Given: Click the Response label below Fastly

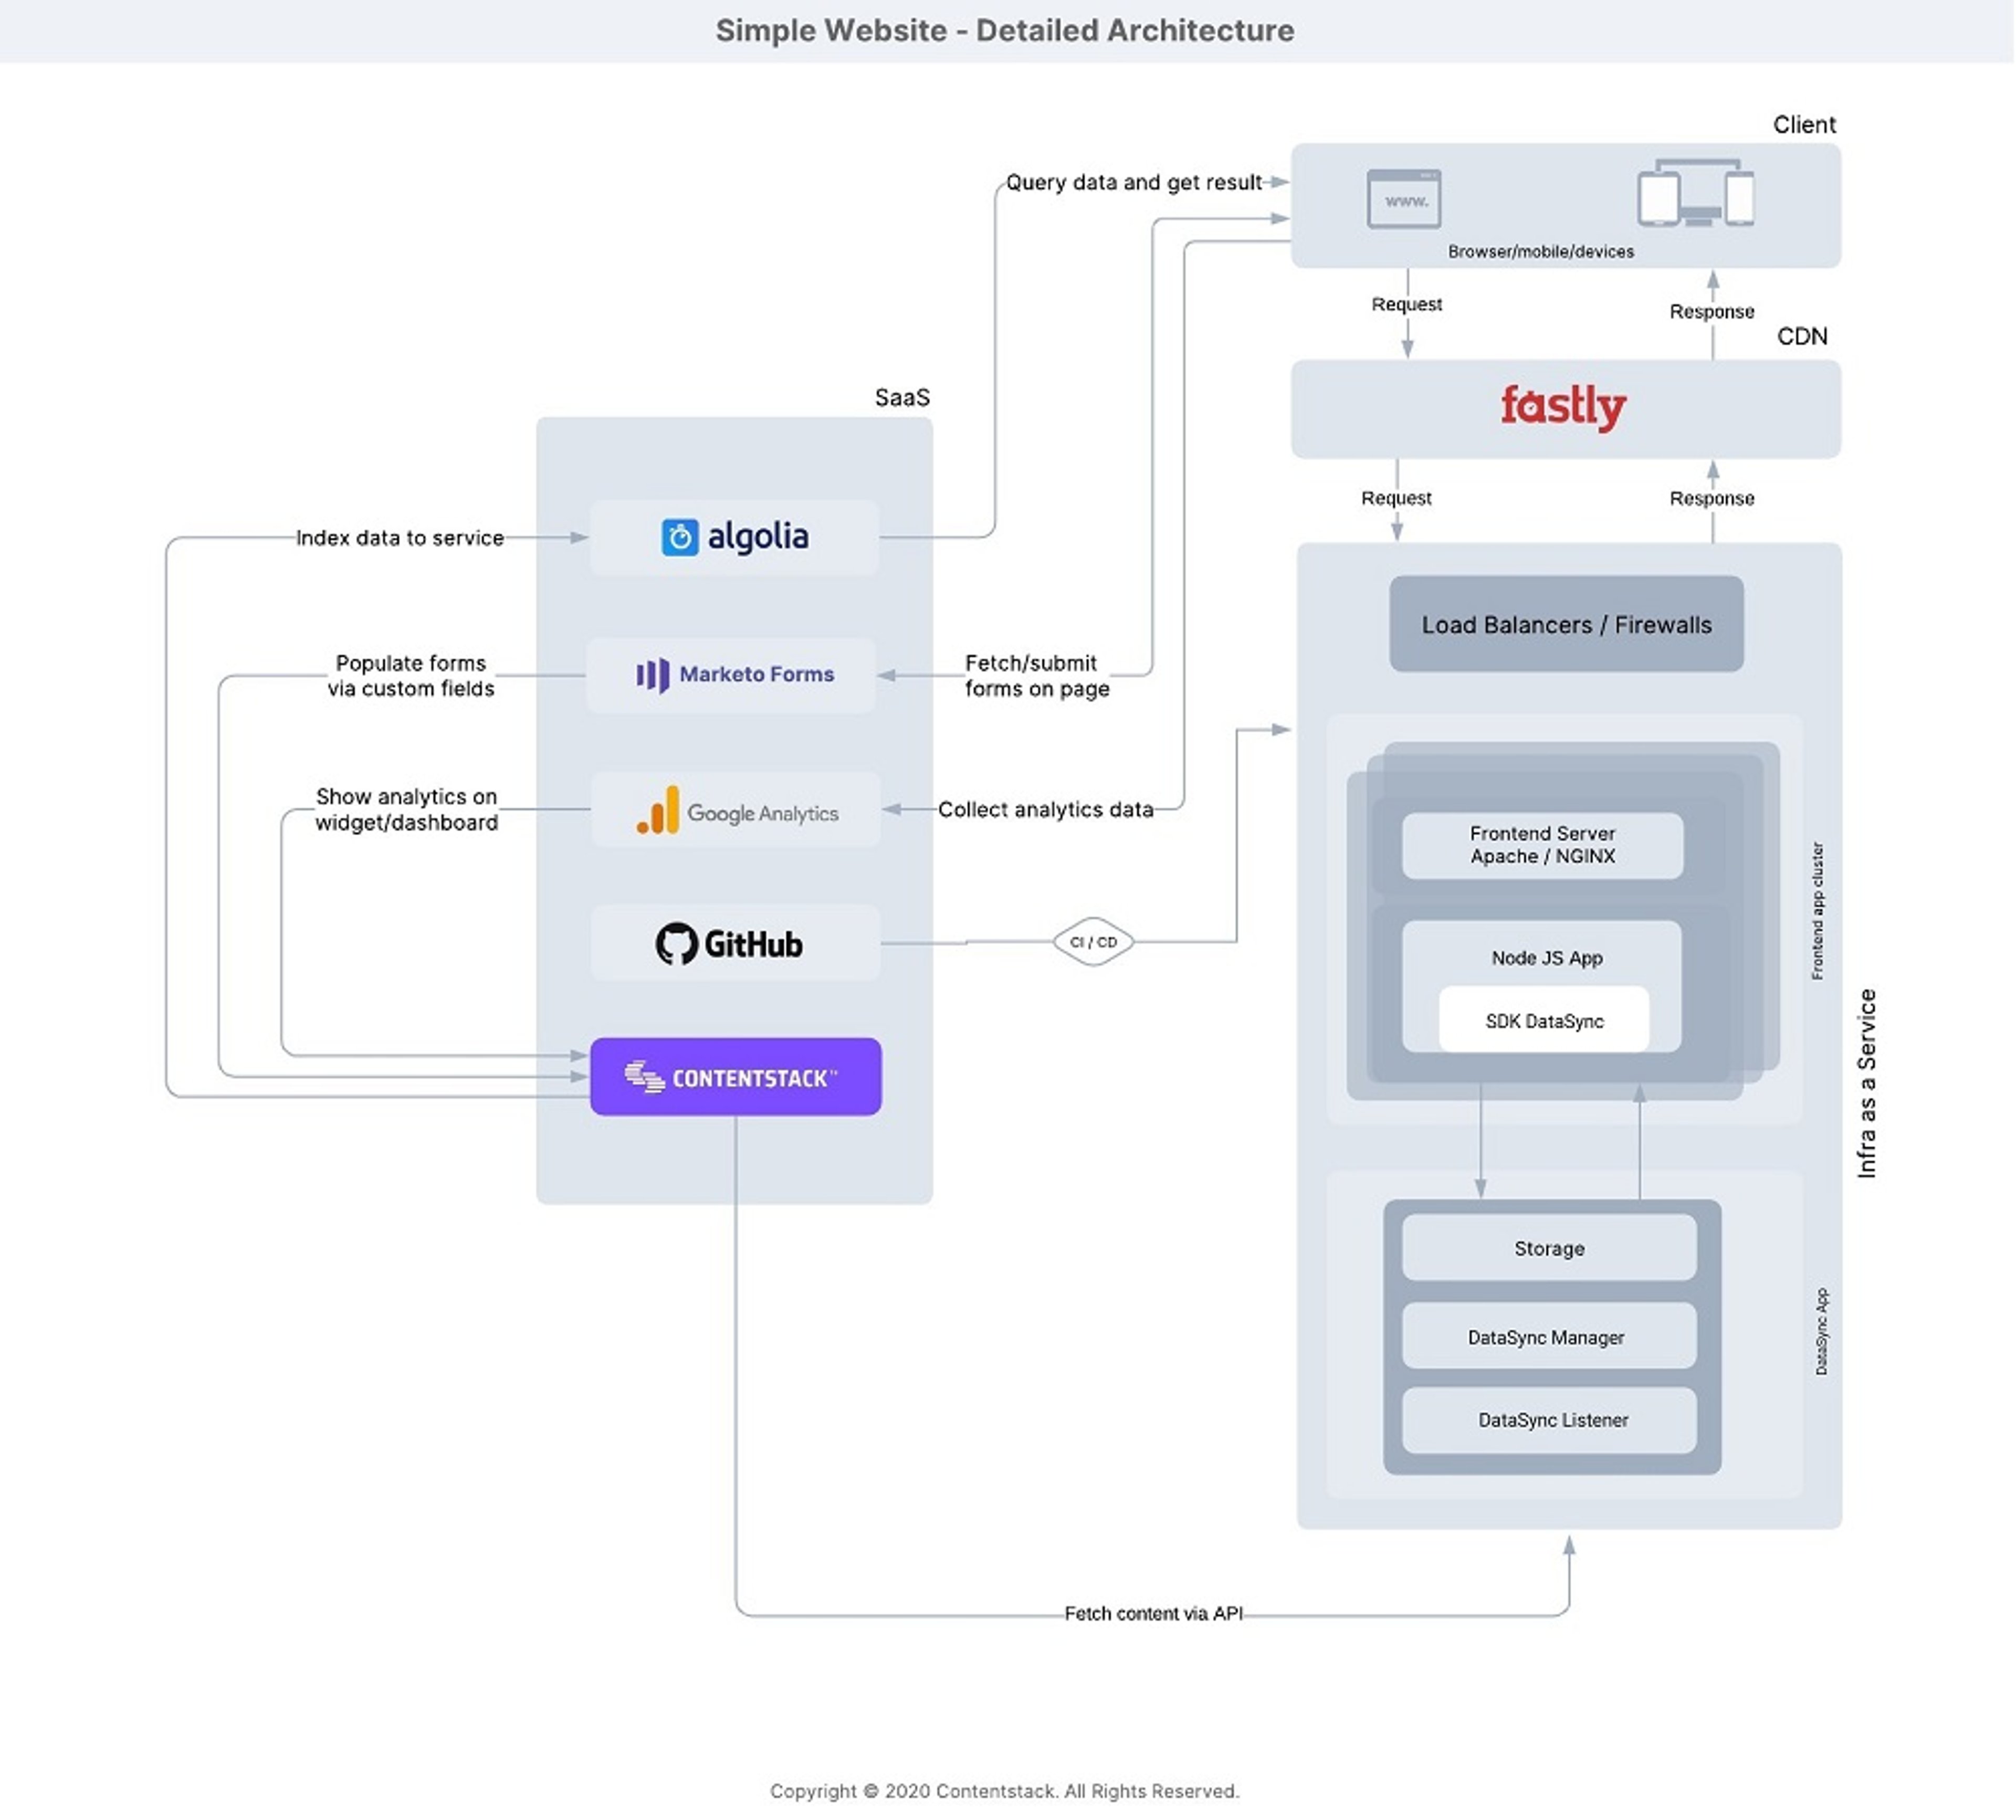Looking at the screenshot, I should [x=1712, y=498].
